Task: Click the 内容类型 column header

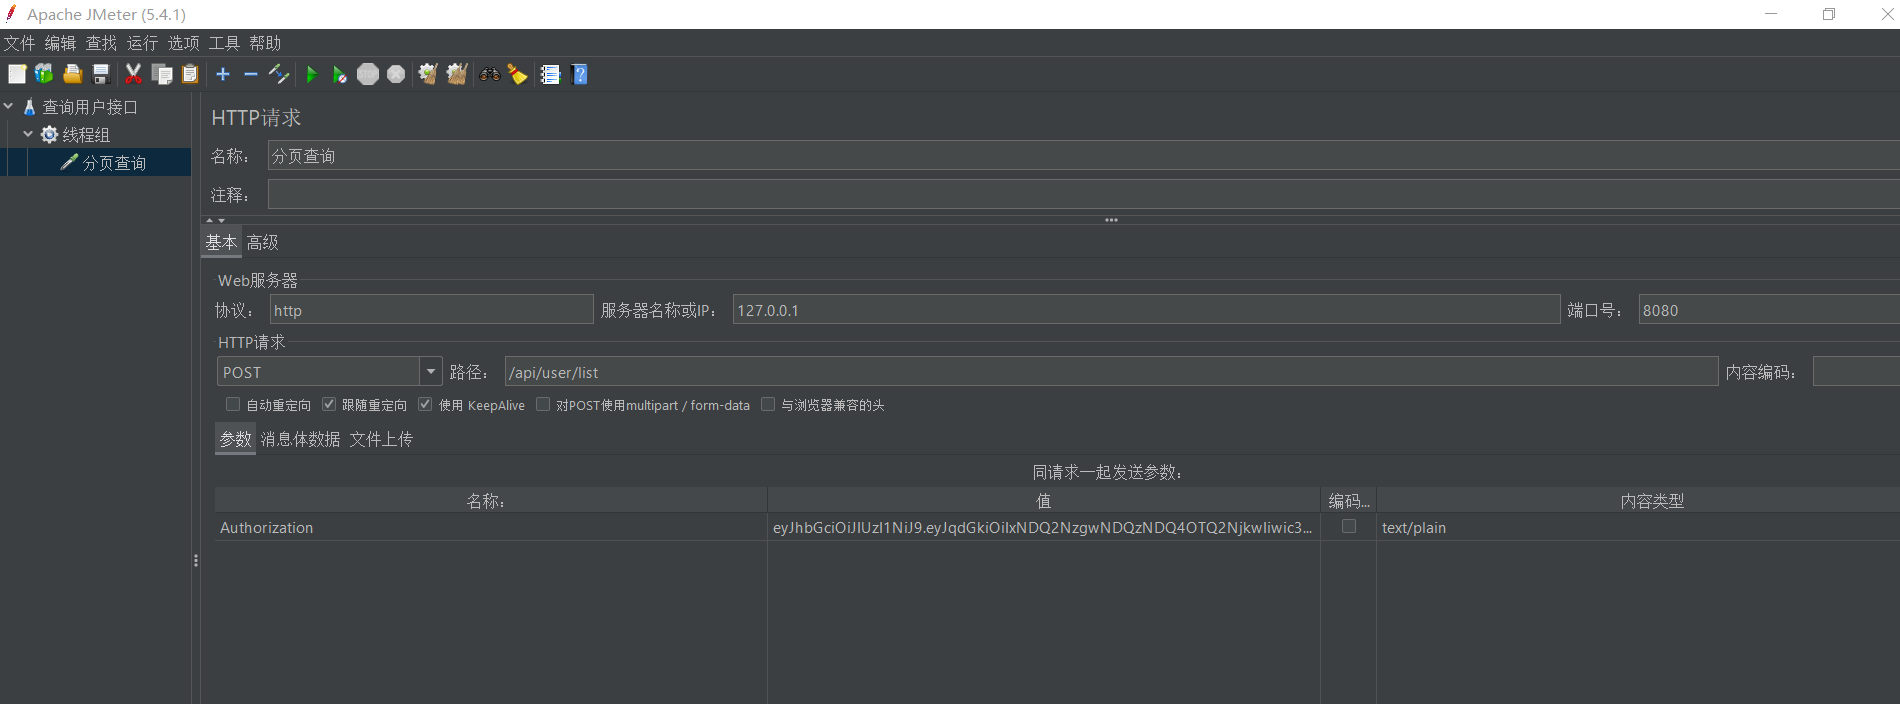Action: point(1638,500)
